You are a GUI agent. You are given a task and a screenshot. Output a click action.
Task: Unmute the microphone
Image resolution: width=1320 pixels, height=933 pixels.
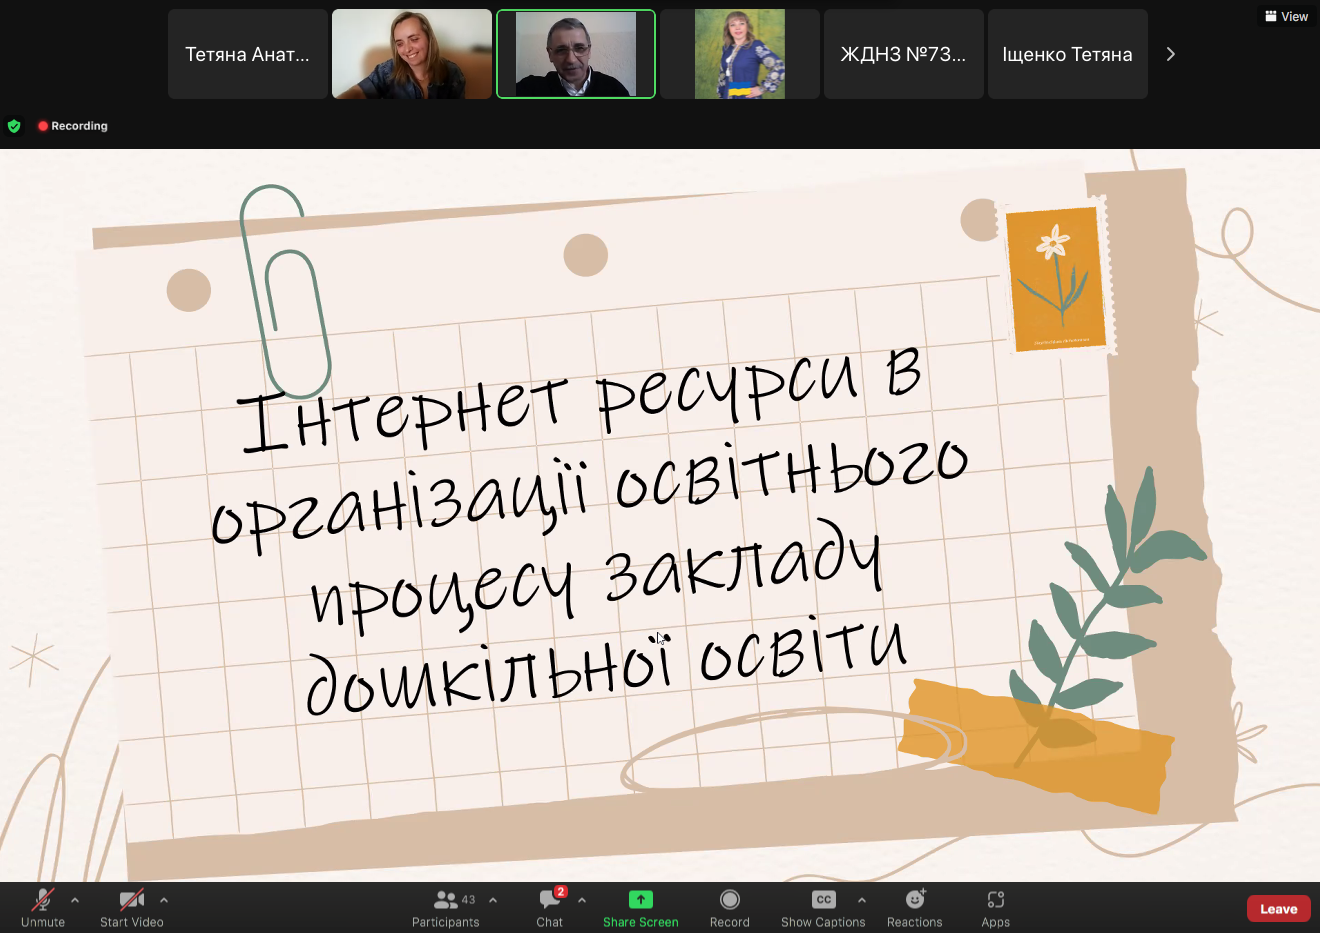click(x=43, y=907)
